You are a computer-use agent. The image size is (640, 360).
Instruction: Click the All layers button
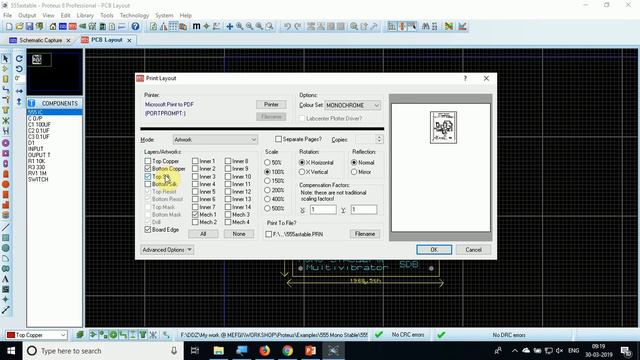[203, 234]
